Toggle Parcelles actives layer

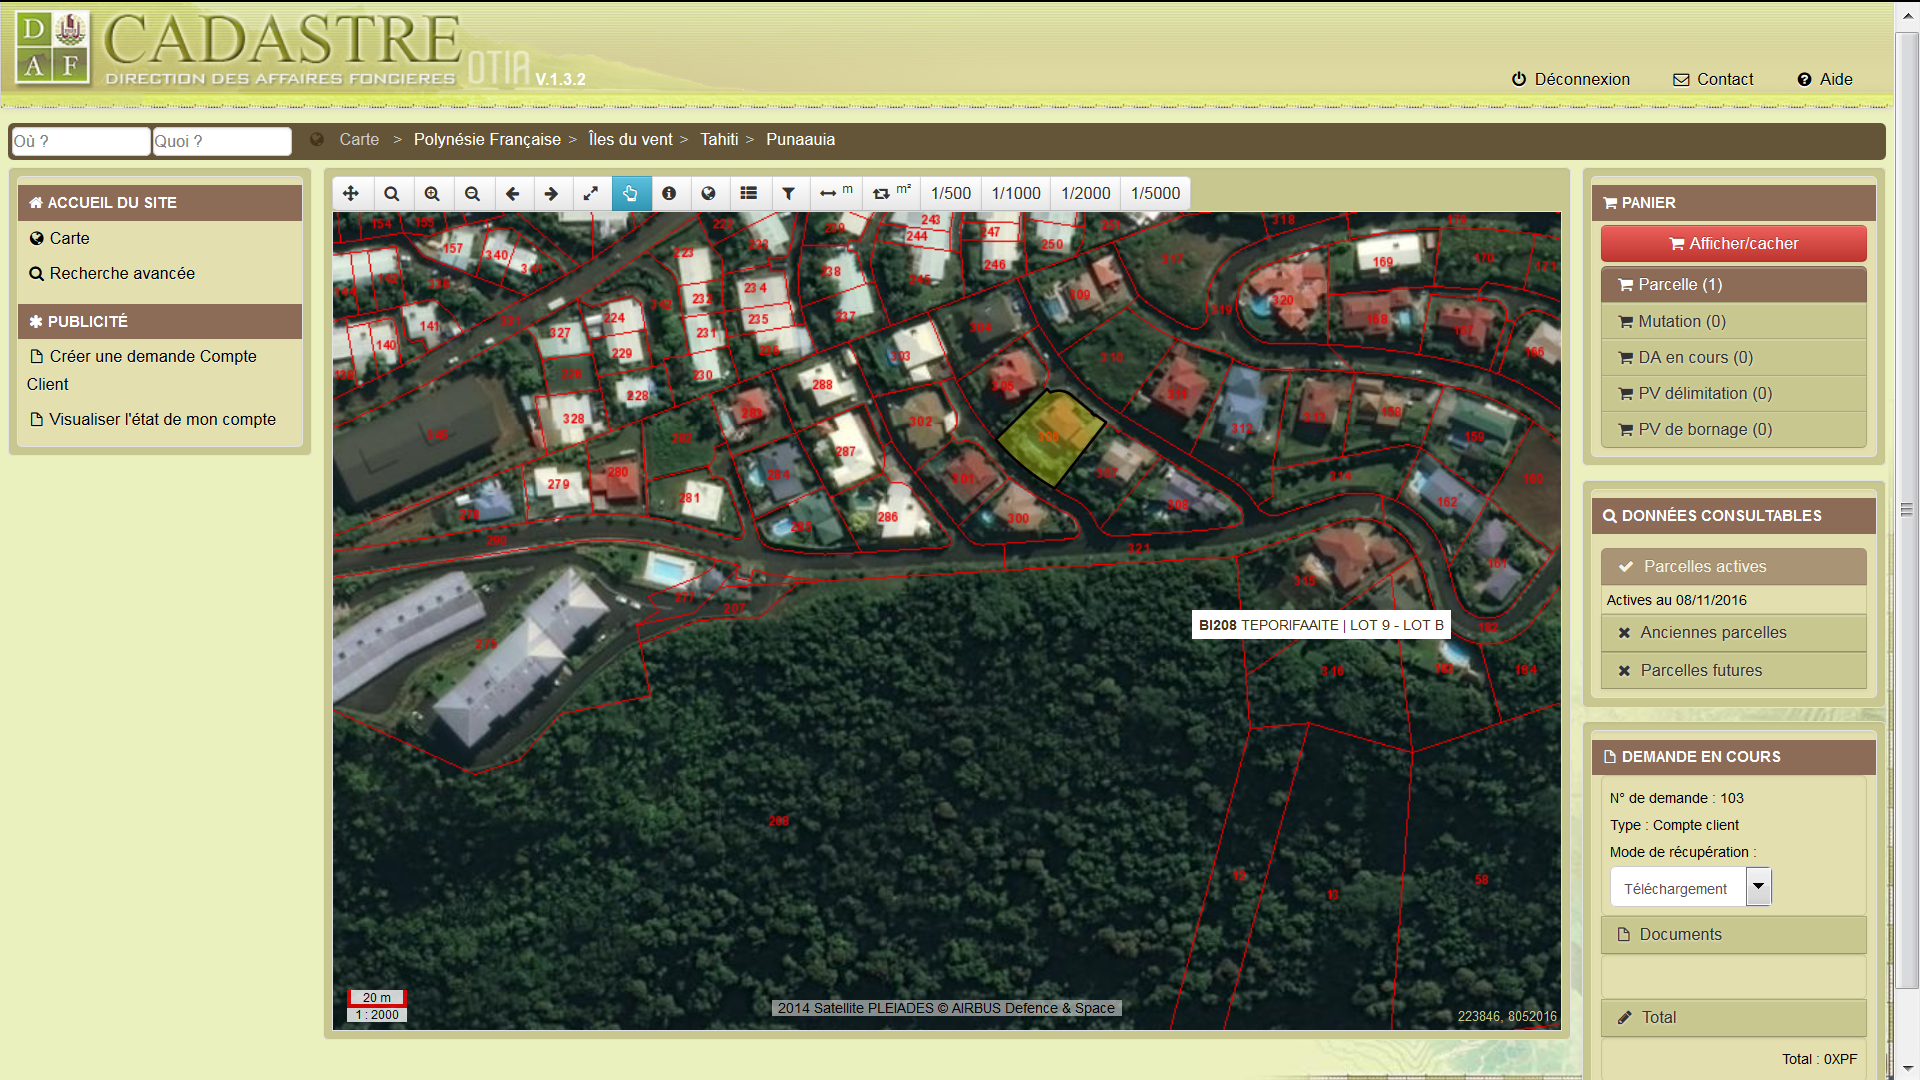tap(1704, 566)
